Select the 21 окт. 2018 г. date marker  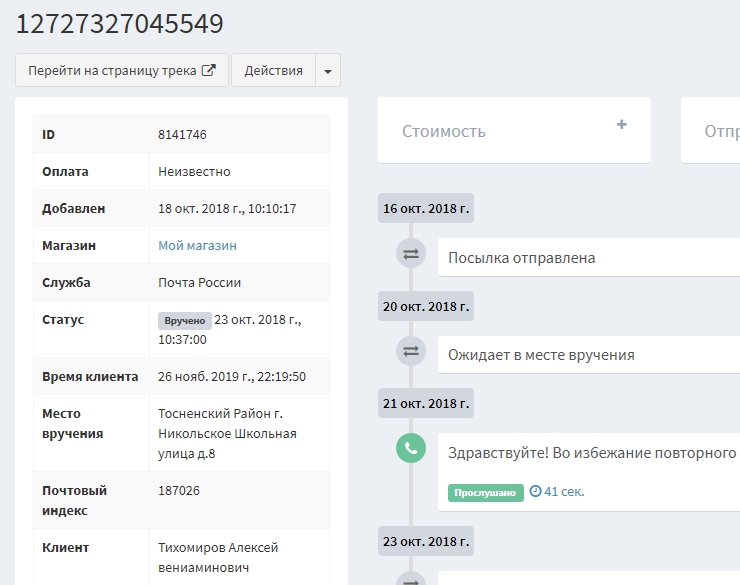(x=426, y=402)
